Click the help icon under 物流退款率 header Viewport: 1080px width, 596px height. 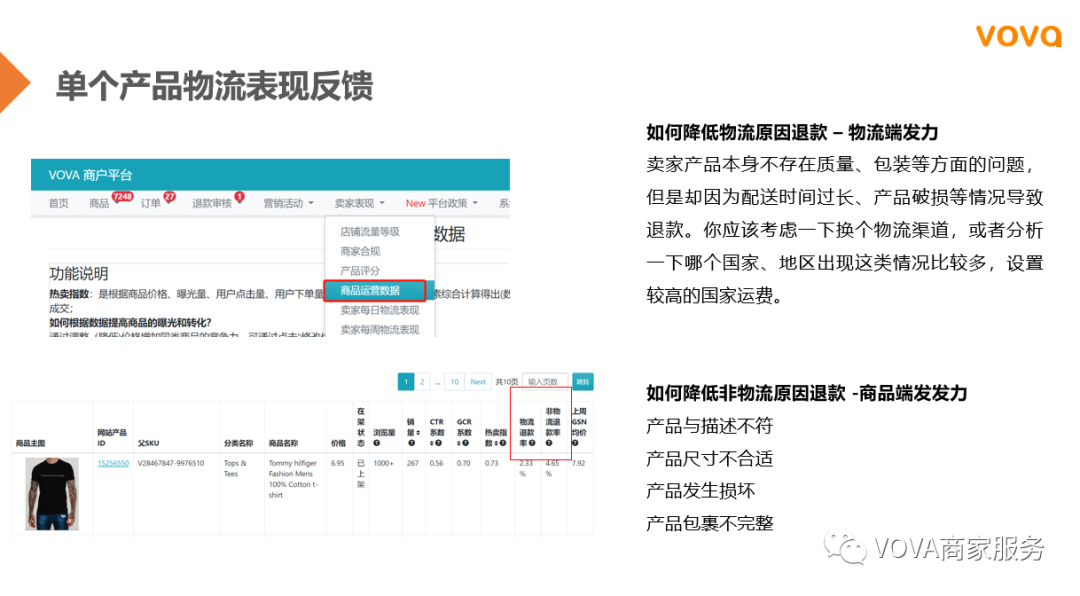coord(532,443)
